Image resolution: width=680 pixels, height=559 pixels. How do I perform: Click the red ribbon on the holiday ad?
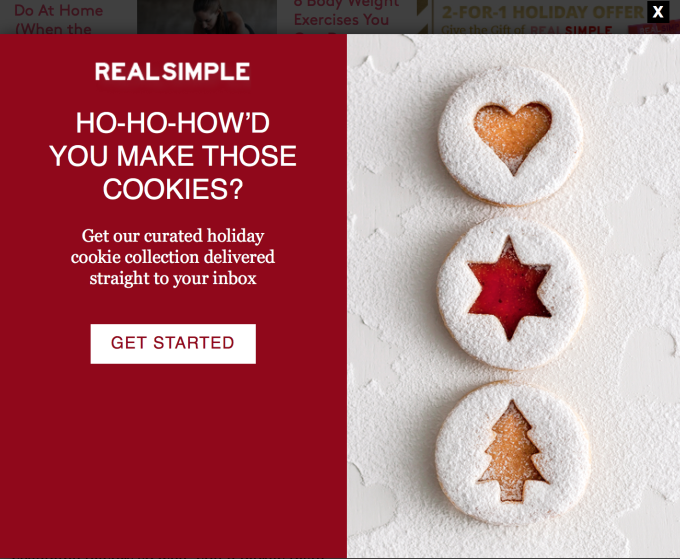click(654, 29)
